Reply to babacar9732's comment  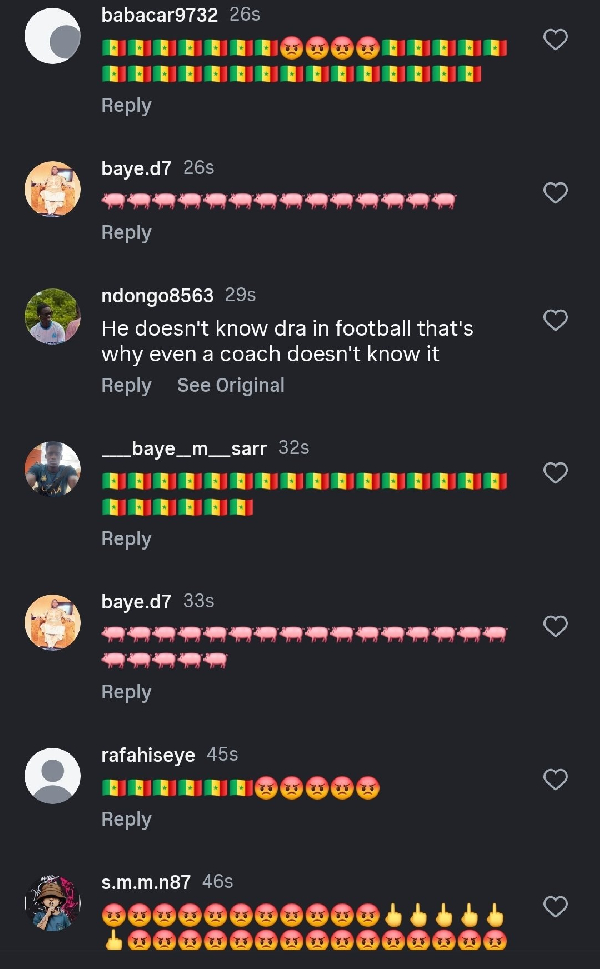pos(126,106)
